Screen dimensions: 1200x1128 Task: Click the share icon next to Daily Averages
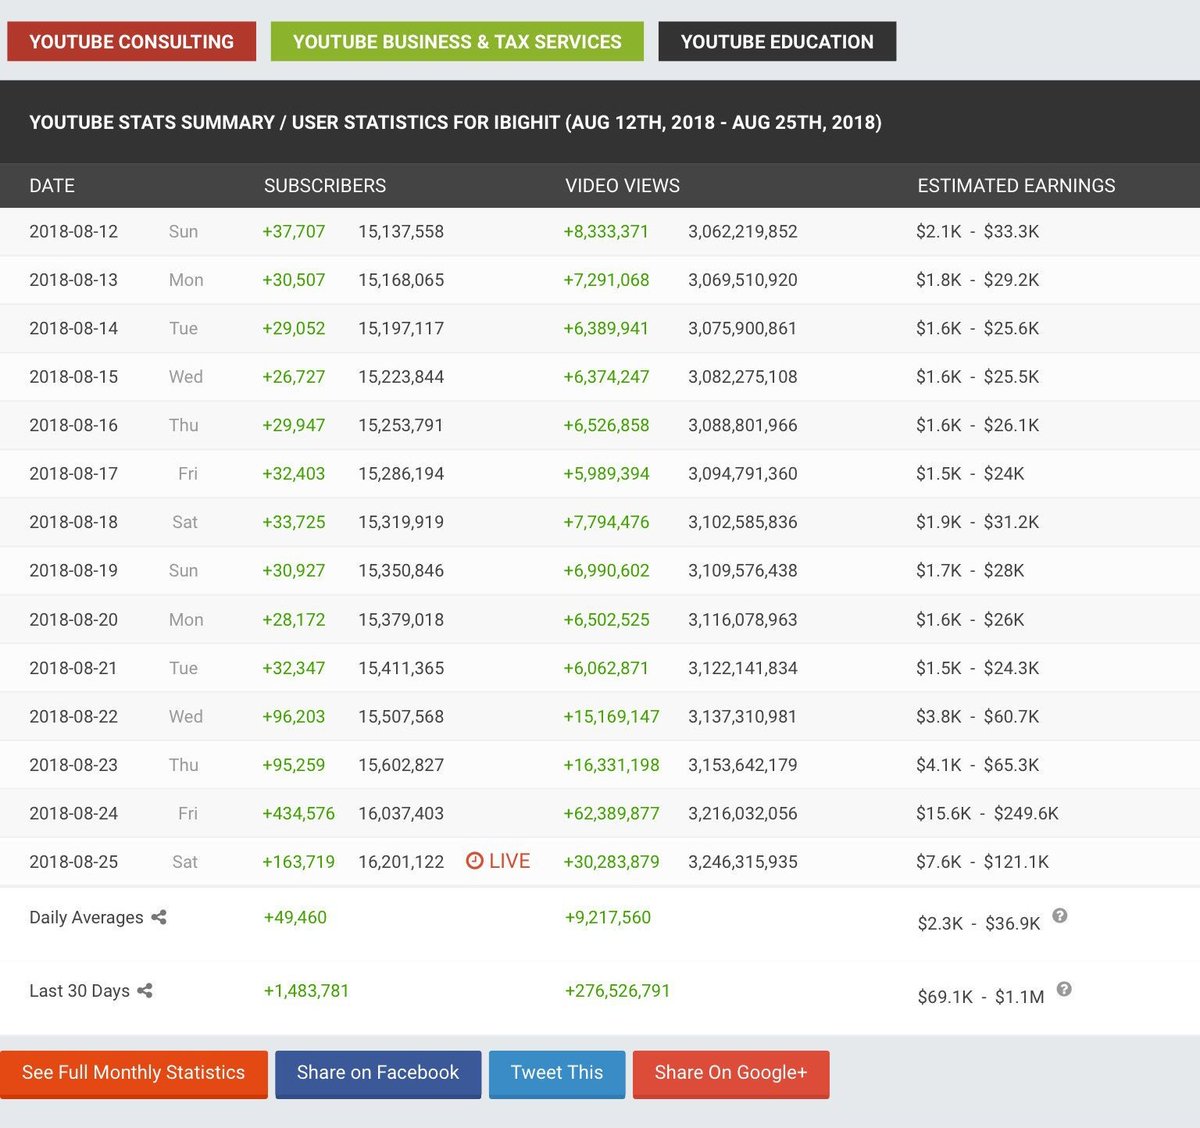[x=159, y=917]
